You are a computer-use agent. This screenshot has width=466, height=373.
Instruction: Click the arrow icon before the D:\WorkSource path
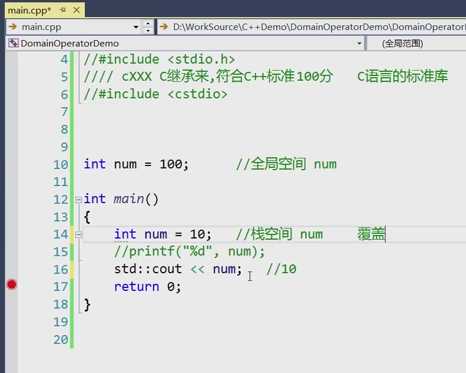pos(164,27)
